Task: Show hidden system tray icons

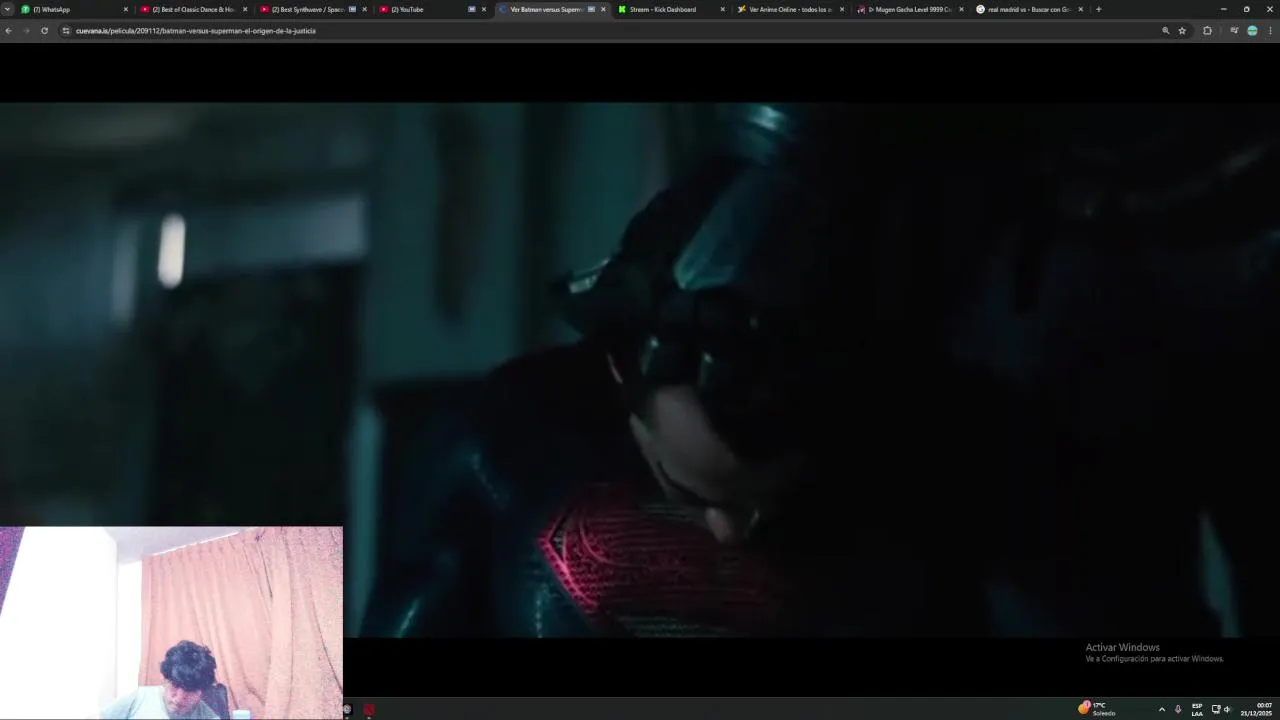Action: pyautogui.click(x=1161, y=709)
